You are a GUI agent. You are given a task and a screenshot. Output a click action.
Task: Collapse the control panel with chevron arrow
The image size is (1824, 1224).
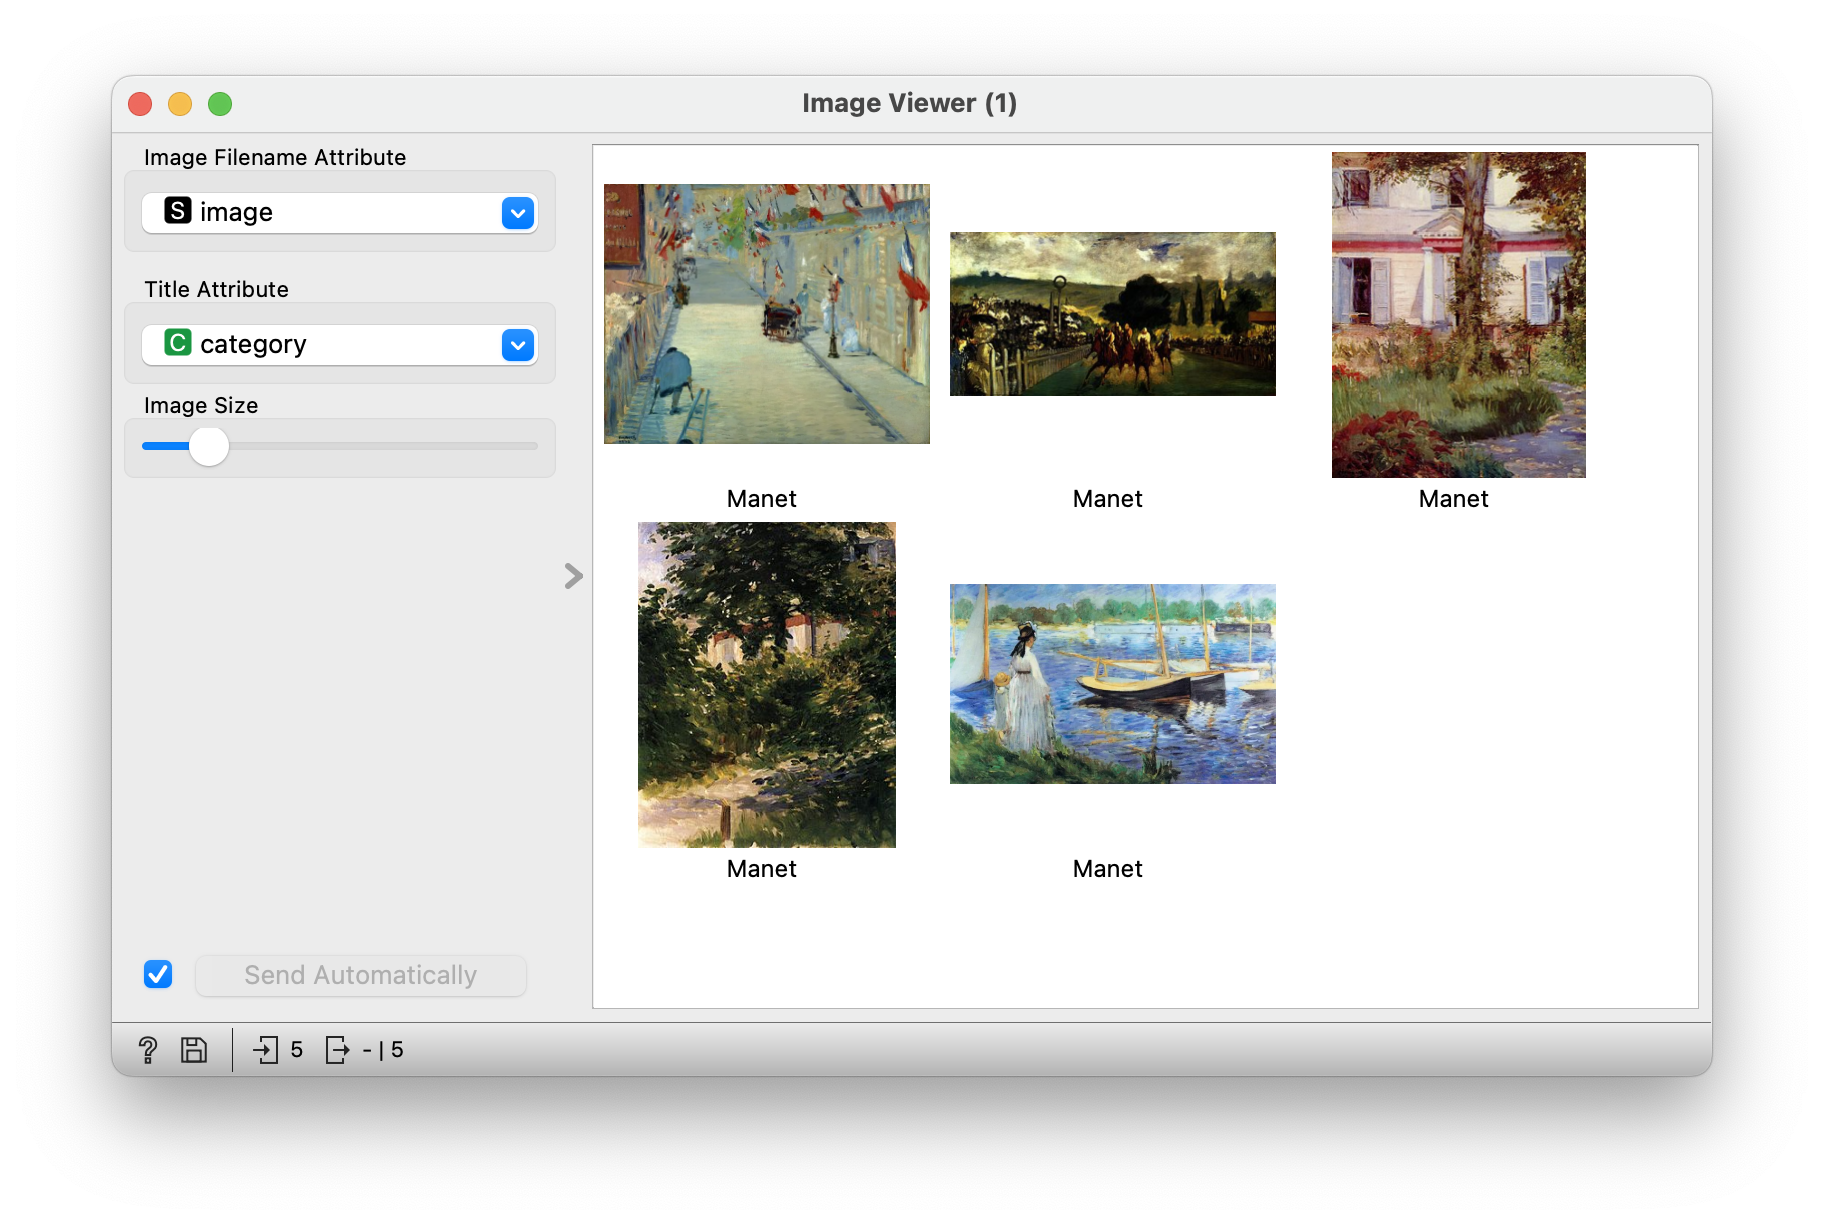point(573,576)
